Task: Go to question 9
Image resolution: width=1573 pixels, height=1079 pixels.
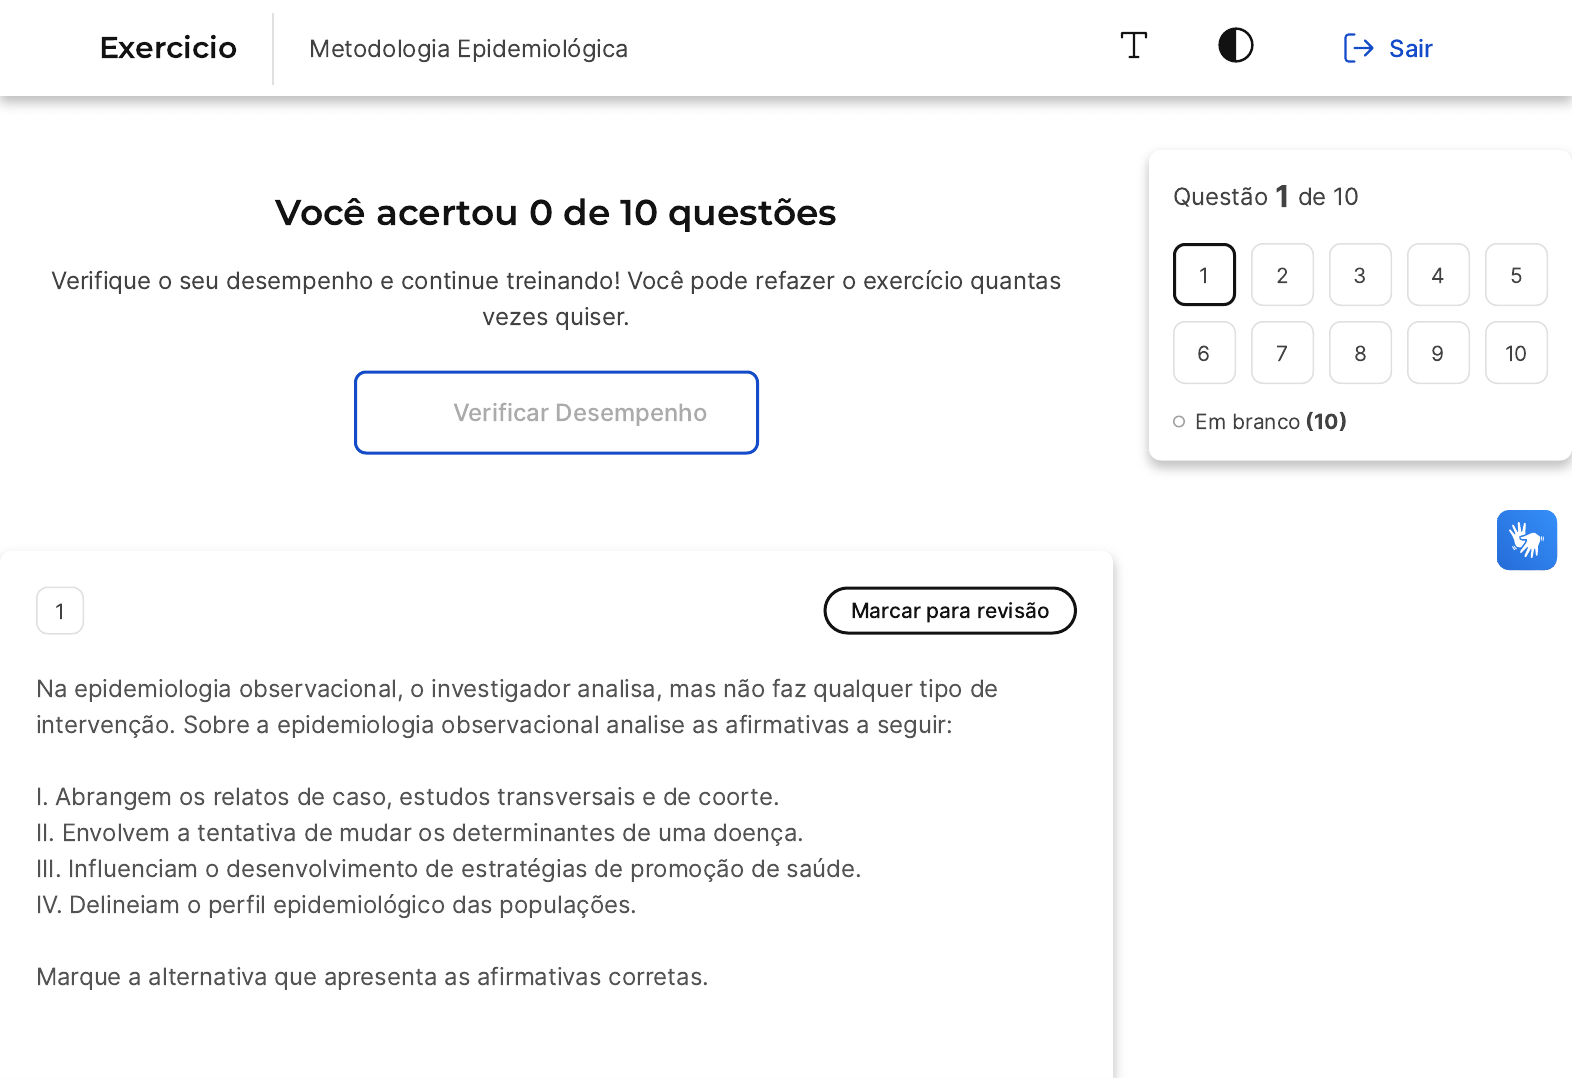Action: (1438, 353)
